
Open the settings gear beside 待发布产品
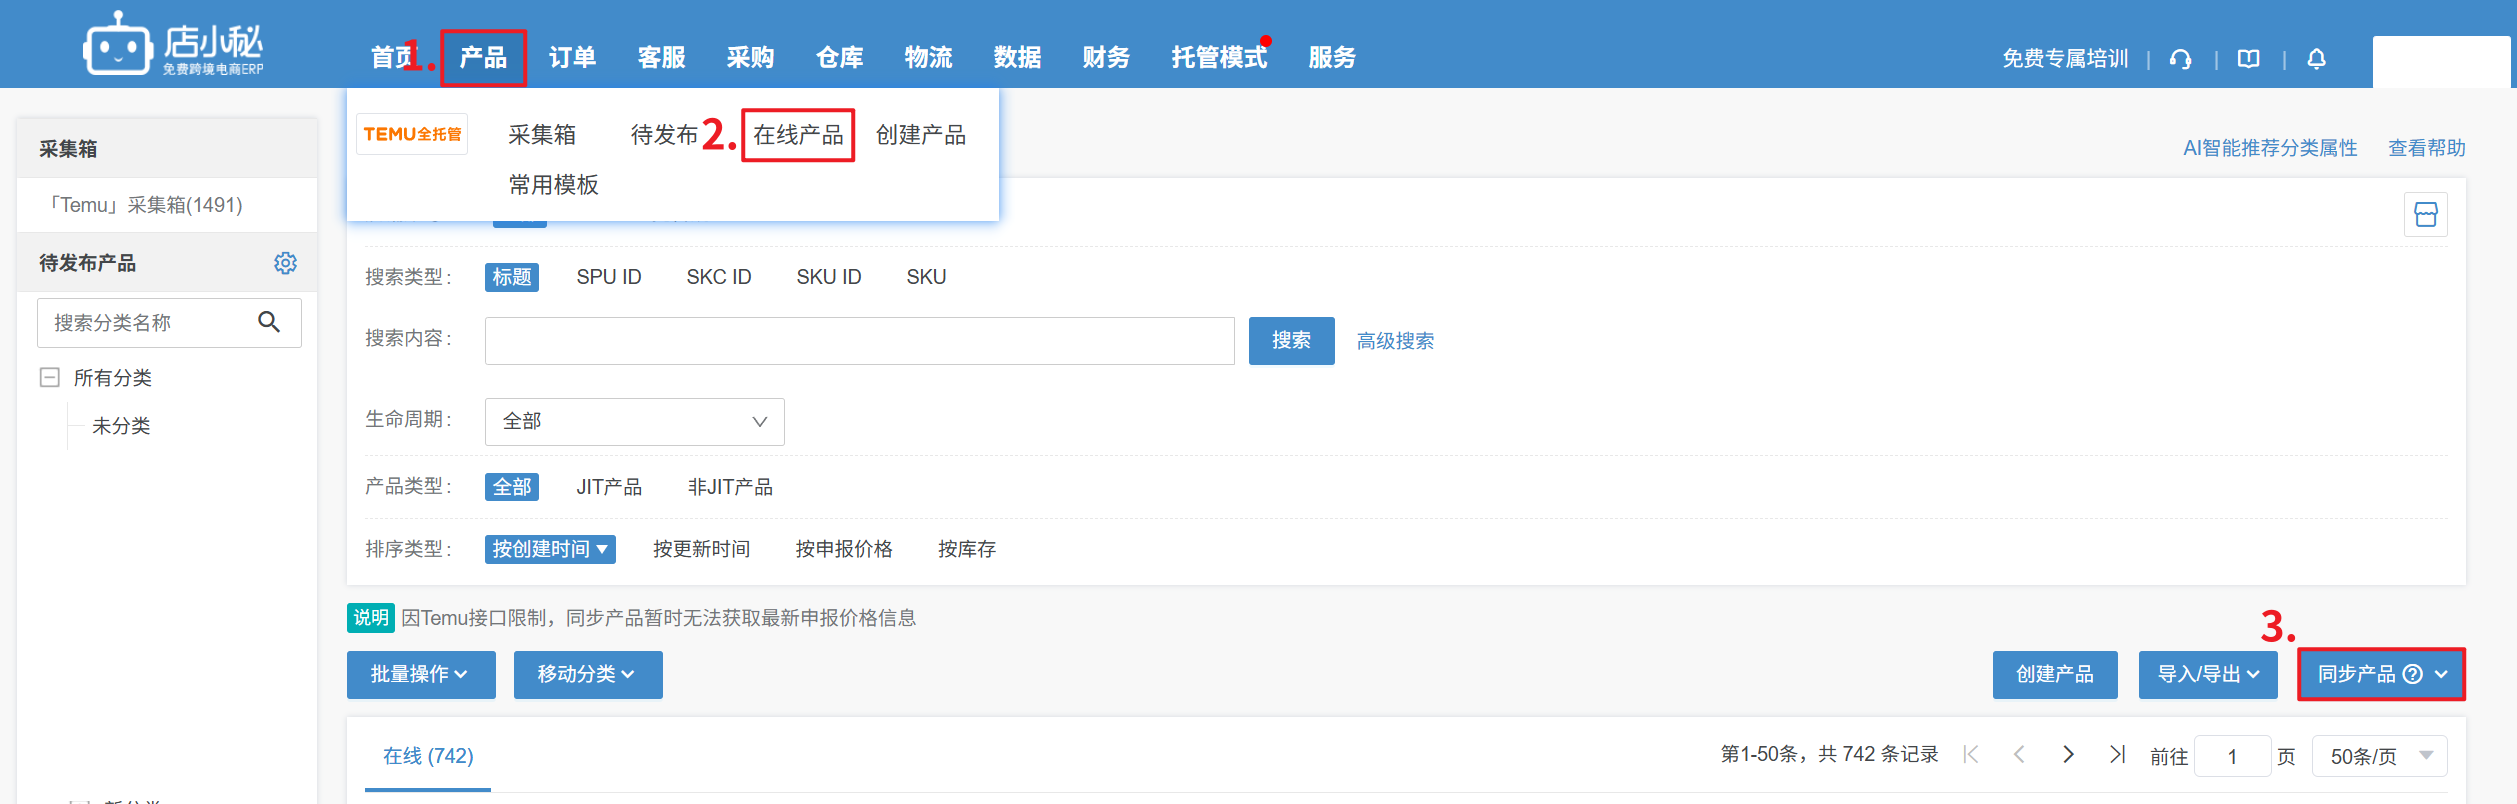pyautogui.click(x=285, y=263)
